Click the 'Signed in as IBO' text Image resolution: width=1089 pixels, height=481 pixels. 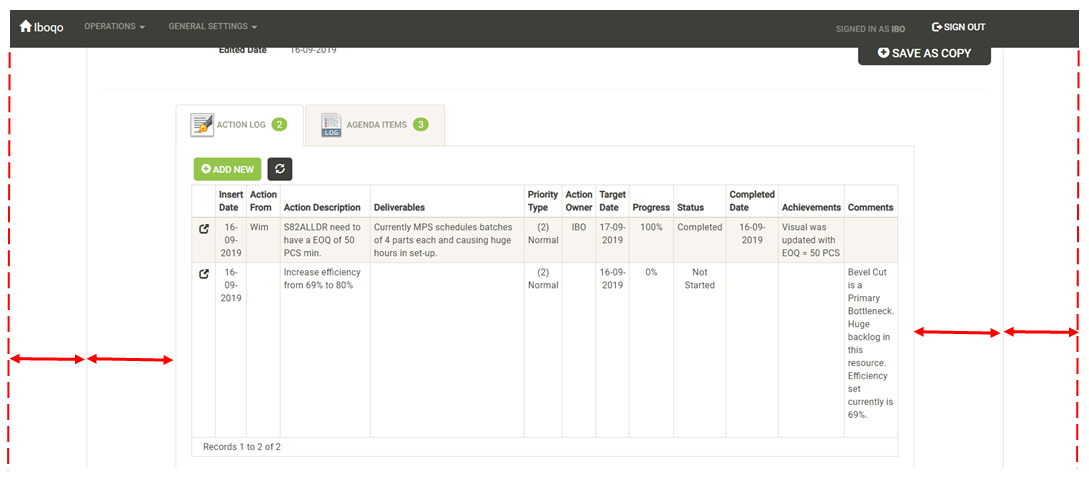pos(870,28)
